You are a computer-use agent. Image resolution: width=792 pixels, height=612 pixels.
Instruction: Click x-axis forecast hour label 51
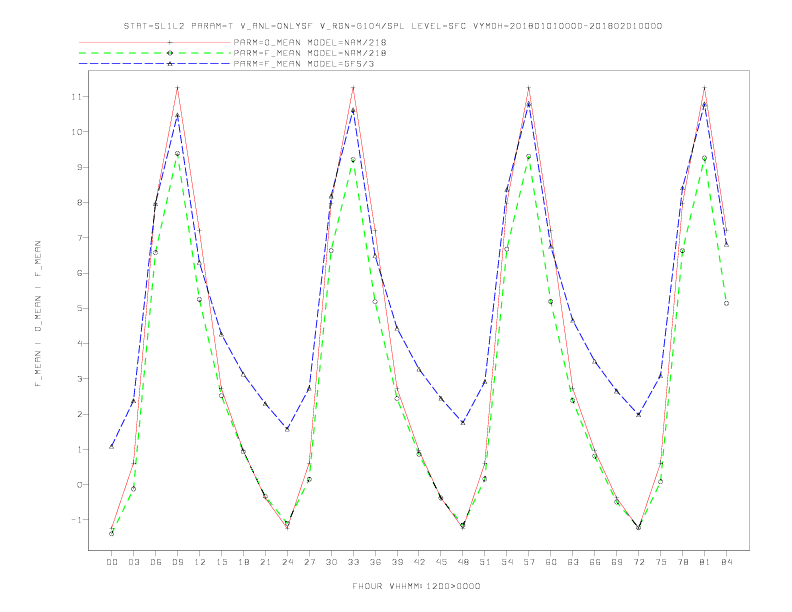coord(485,562)
